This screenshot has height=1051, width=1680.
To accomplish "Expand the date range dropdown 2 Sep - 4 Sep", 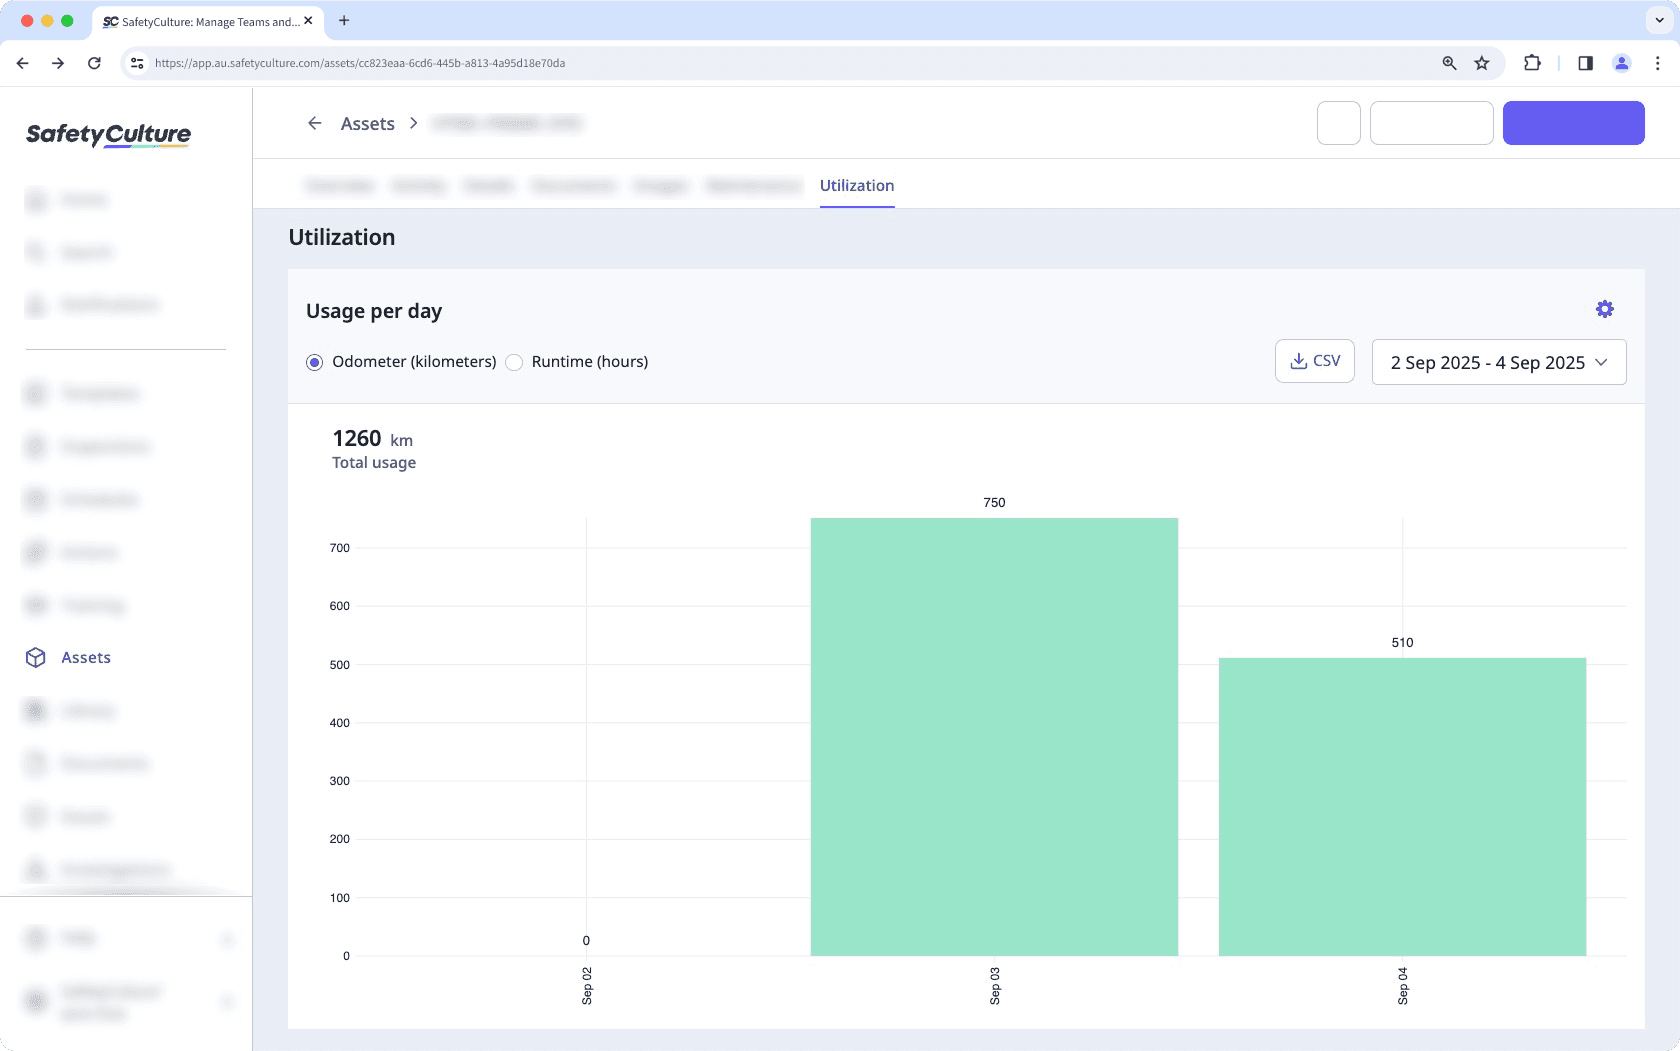I will click(x=1498, y=362).
